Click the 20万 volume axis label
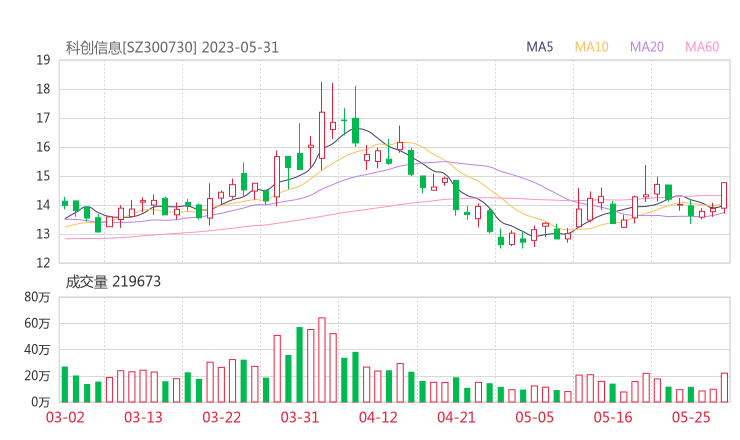740x440 pixels. 37,376
